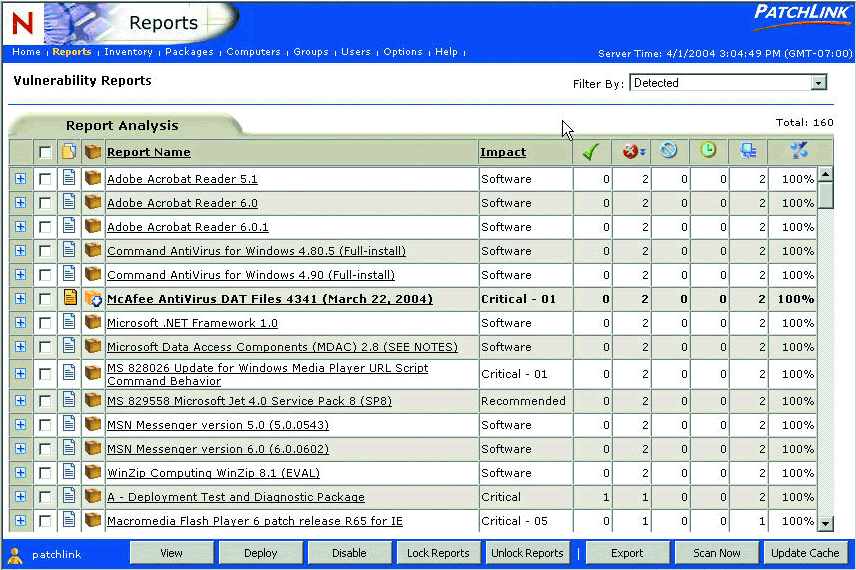The image size is (856, 570).
Task: Open the Filter By Detected dropdown
Action: [728, 83]
